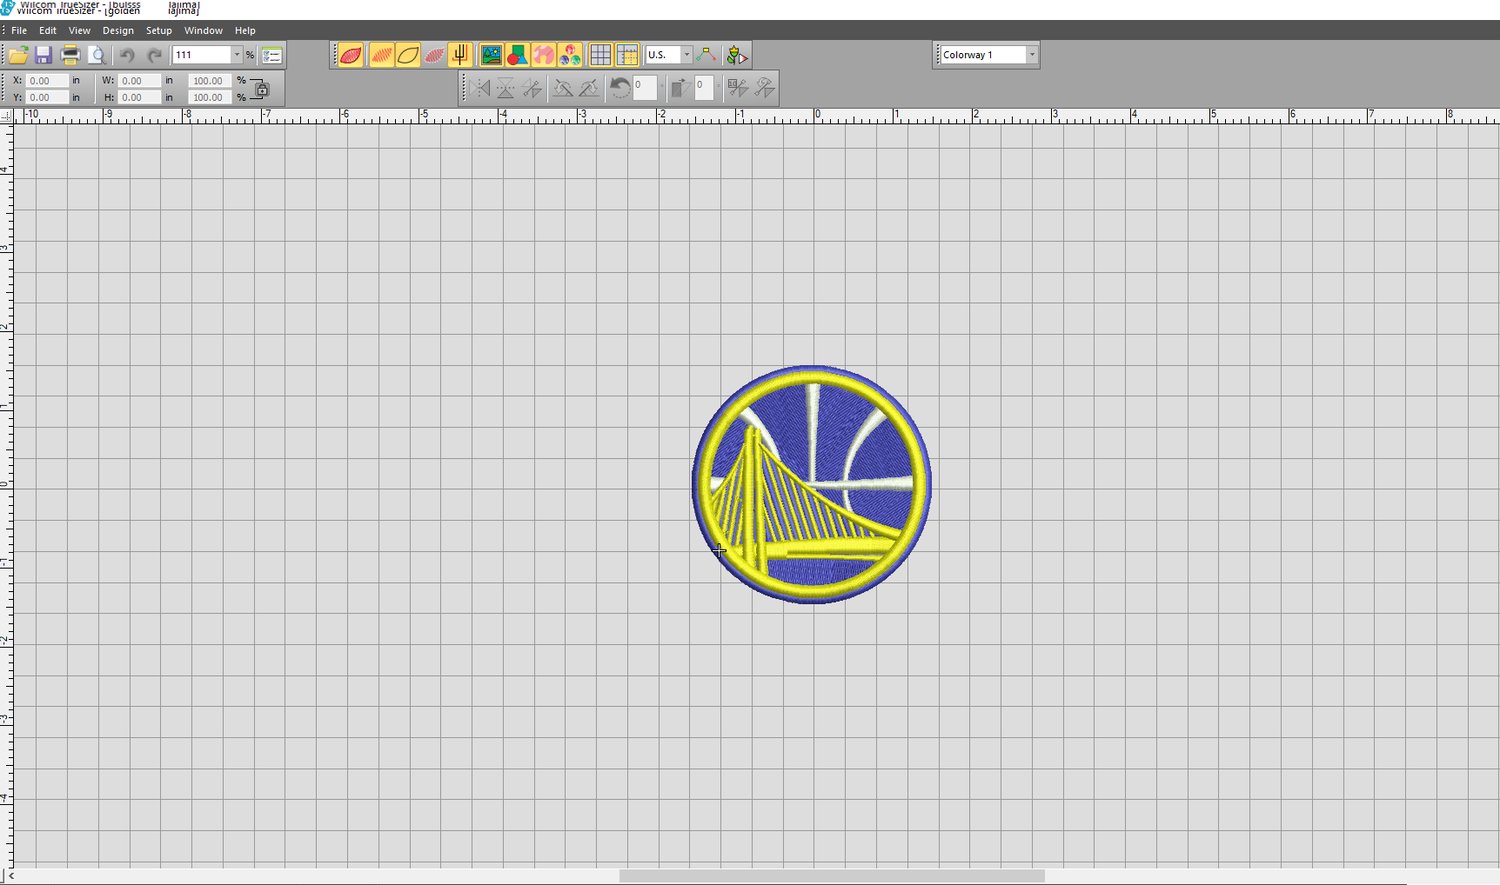Toggle the pink appliqué fabric display

tap(543, 55)
